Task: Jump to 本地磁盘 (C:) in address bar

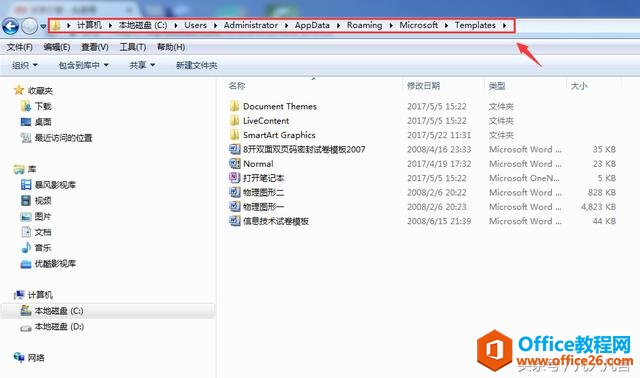Action: click(143, 25)
